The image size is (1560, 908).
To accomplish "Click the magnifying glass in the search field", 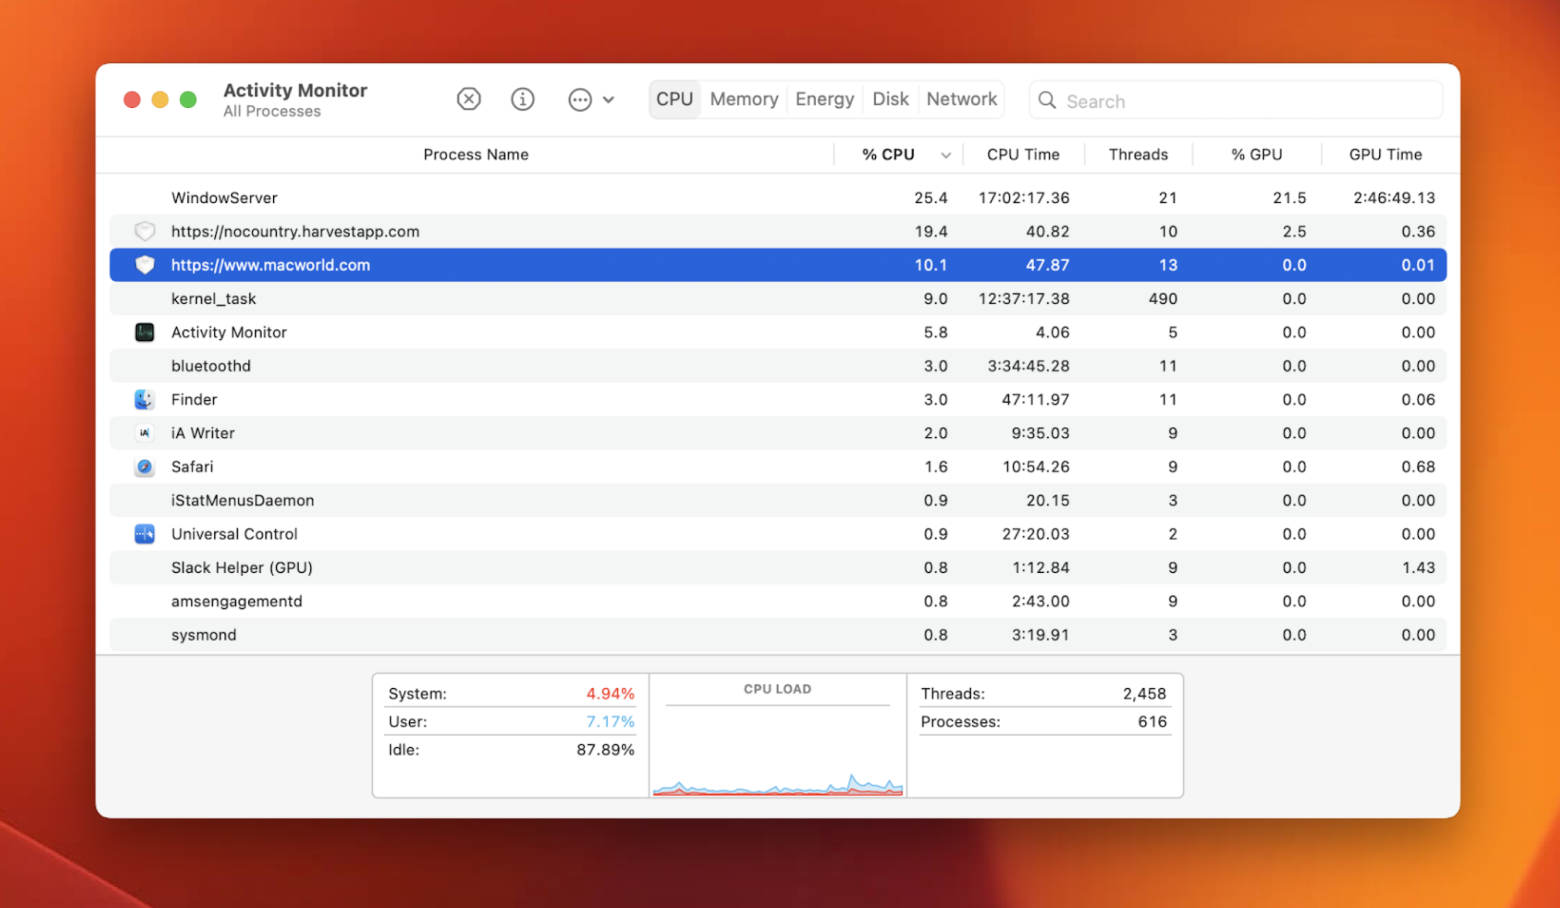I will [1046, 101].
